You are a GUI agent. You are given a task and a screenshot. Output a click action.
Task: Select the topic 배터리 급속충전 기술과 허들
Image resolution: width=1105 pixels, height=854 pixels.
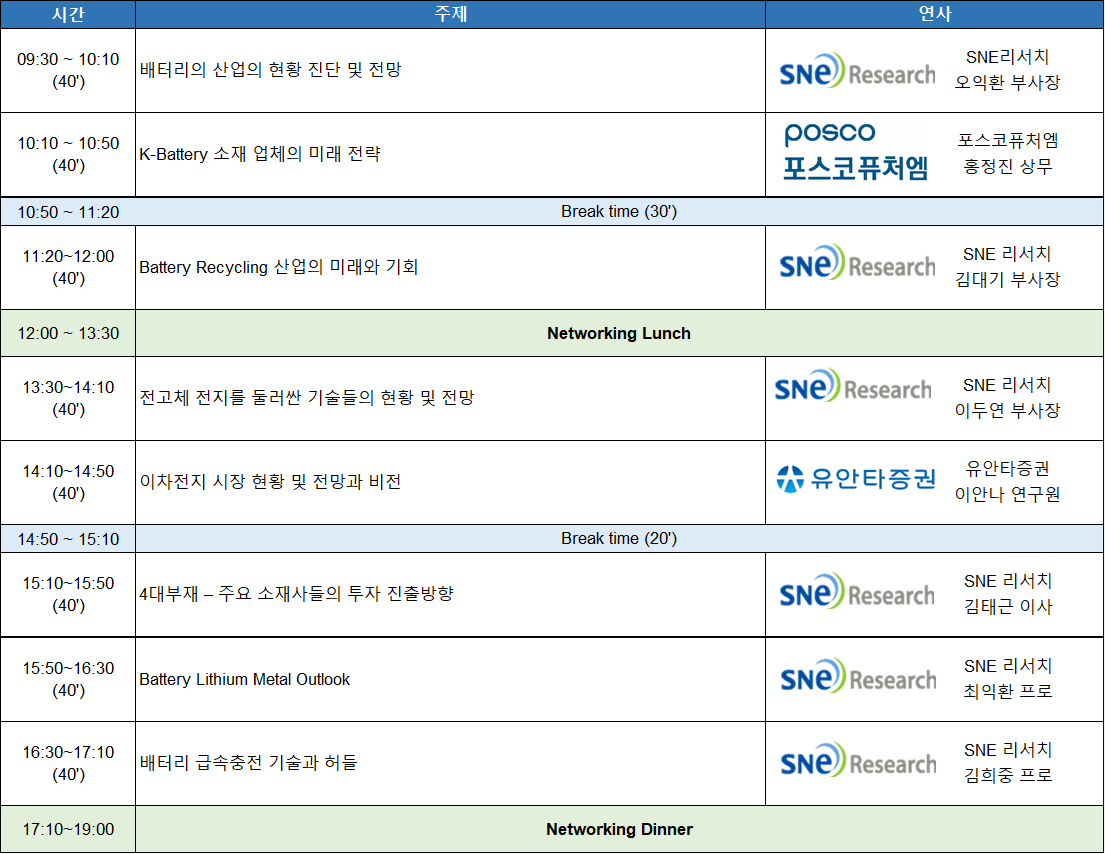(x=249, y=762)
